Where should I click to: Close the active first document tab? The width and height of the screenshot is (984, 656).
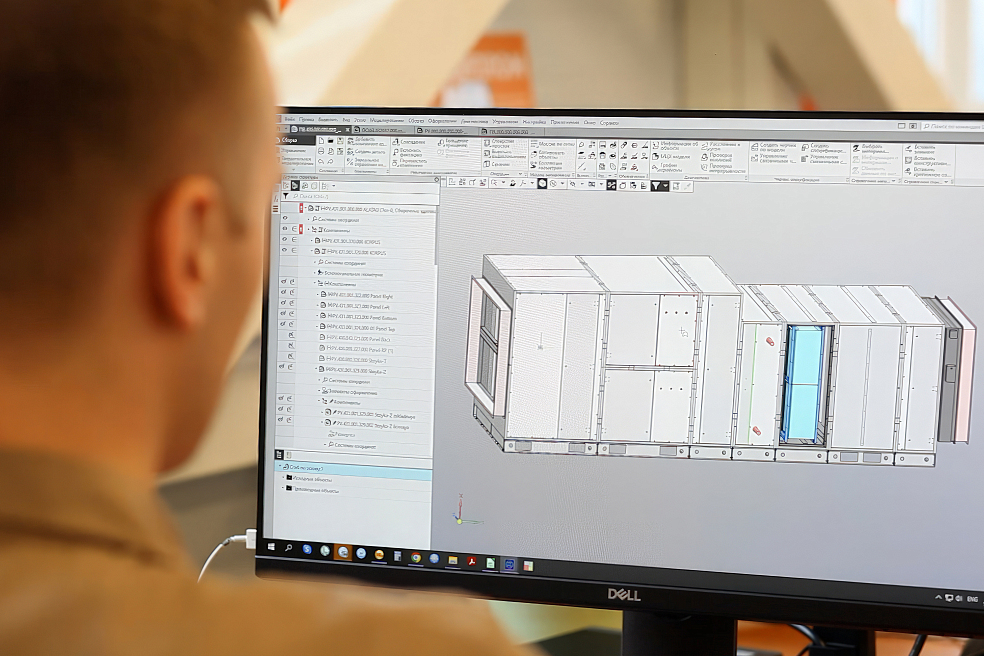click(x=348, y=130)
